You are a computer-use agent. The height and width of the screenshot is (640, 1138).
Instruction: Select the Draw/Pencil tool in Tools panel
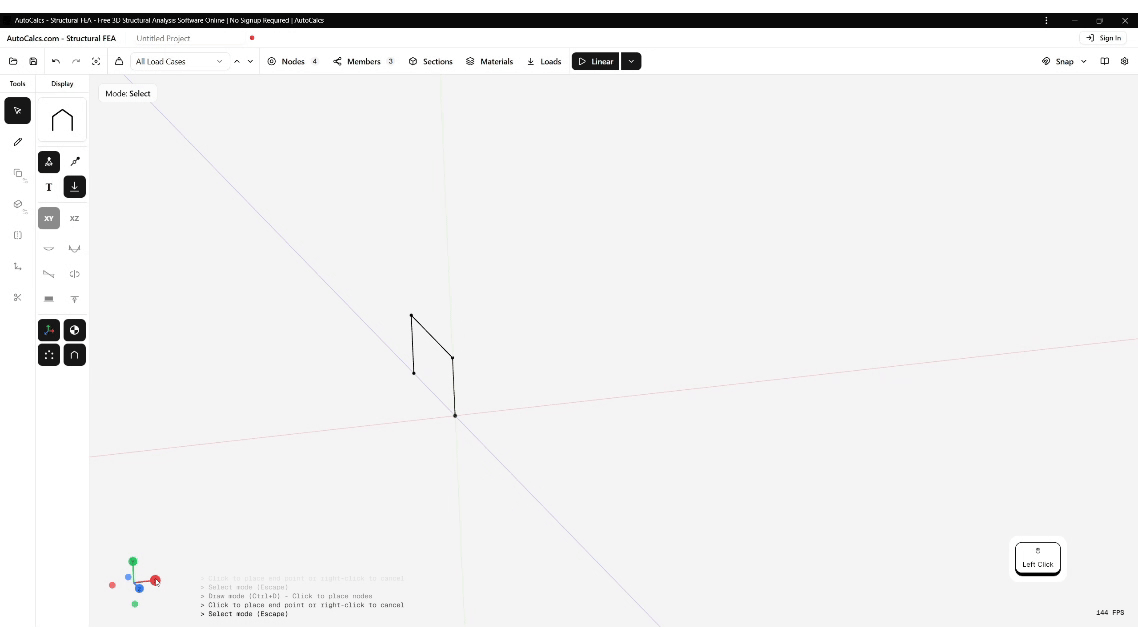[17, 141]
